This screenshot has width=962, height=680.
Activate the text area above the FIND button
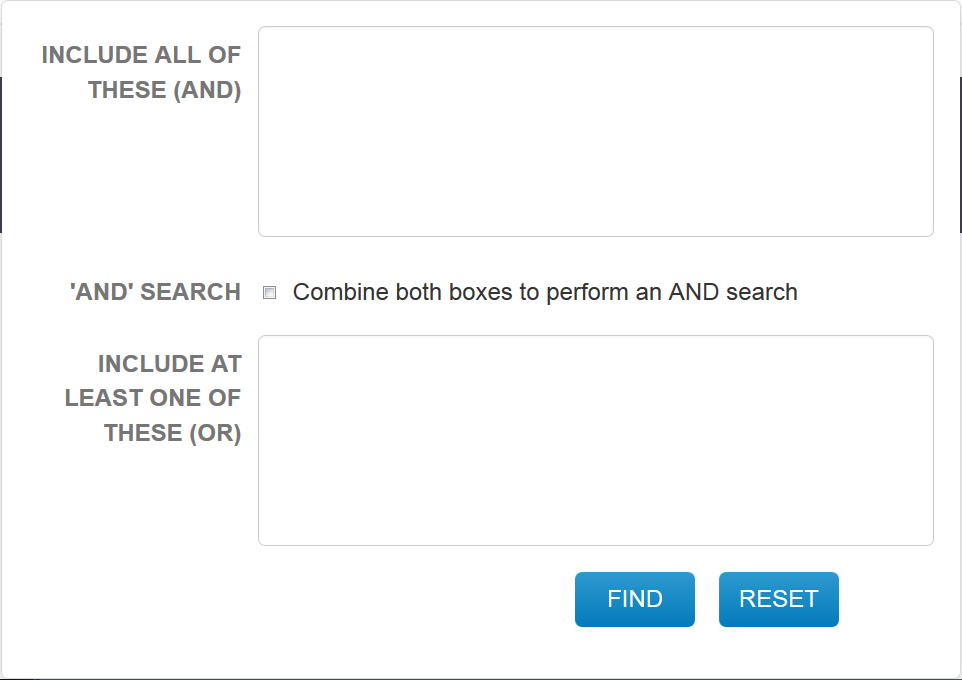(x=595, y=440)
